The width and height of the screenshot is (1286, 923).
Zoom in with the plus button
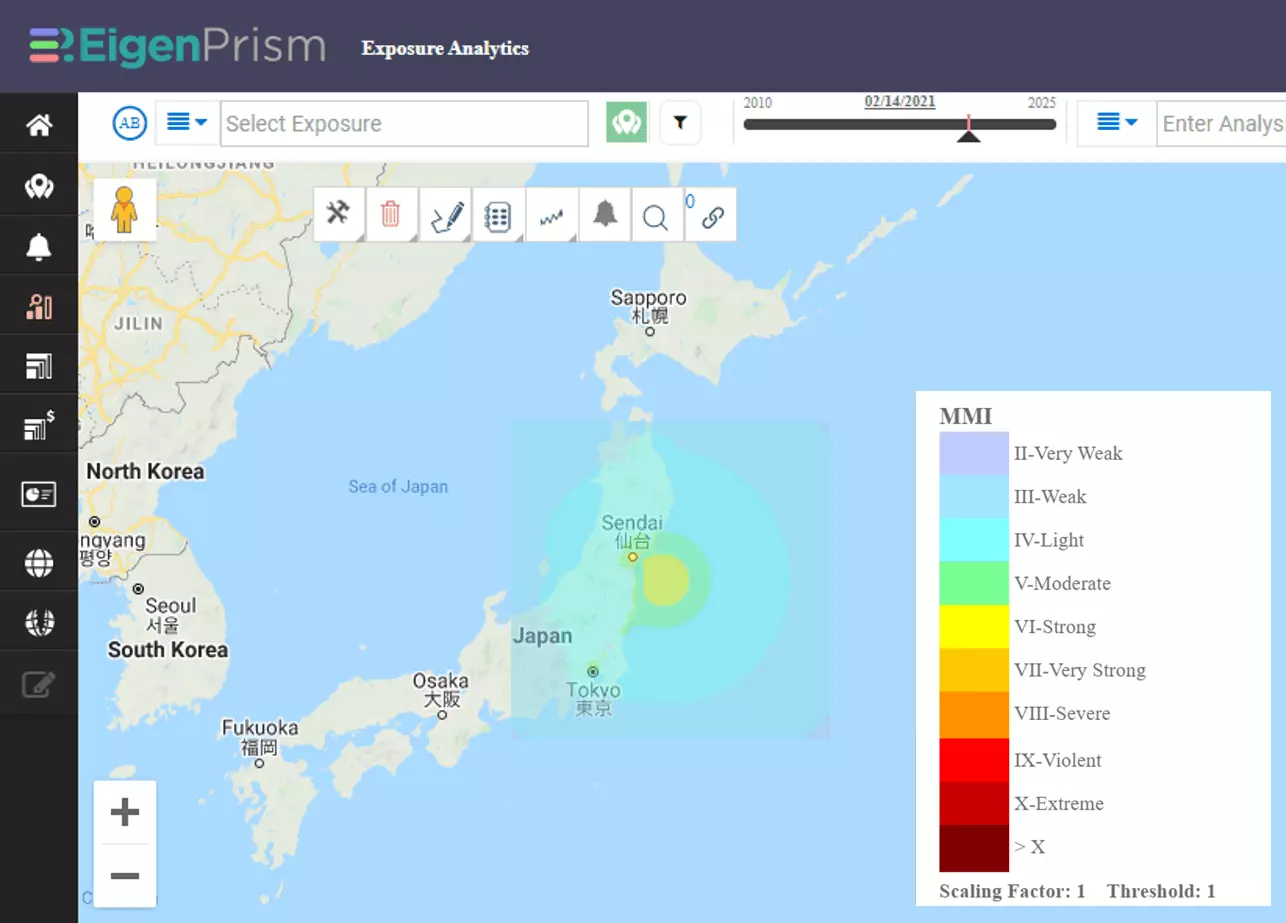coord(125,812)
